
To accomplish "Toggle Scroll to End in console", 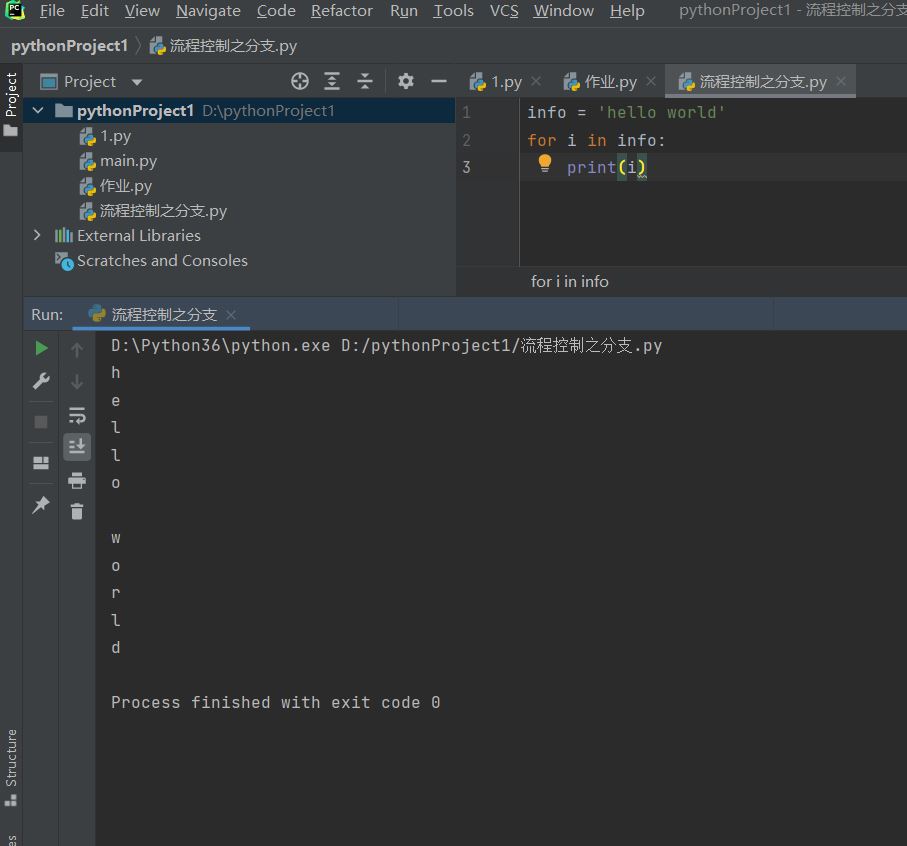I will (x=77, y=447).
